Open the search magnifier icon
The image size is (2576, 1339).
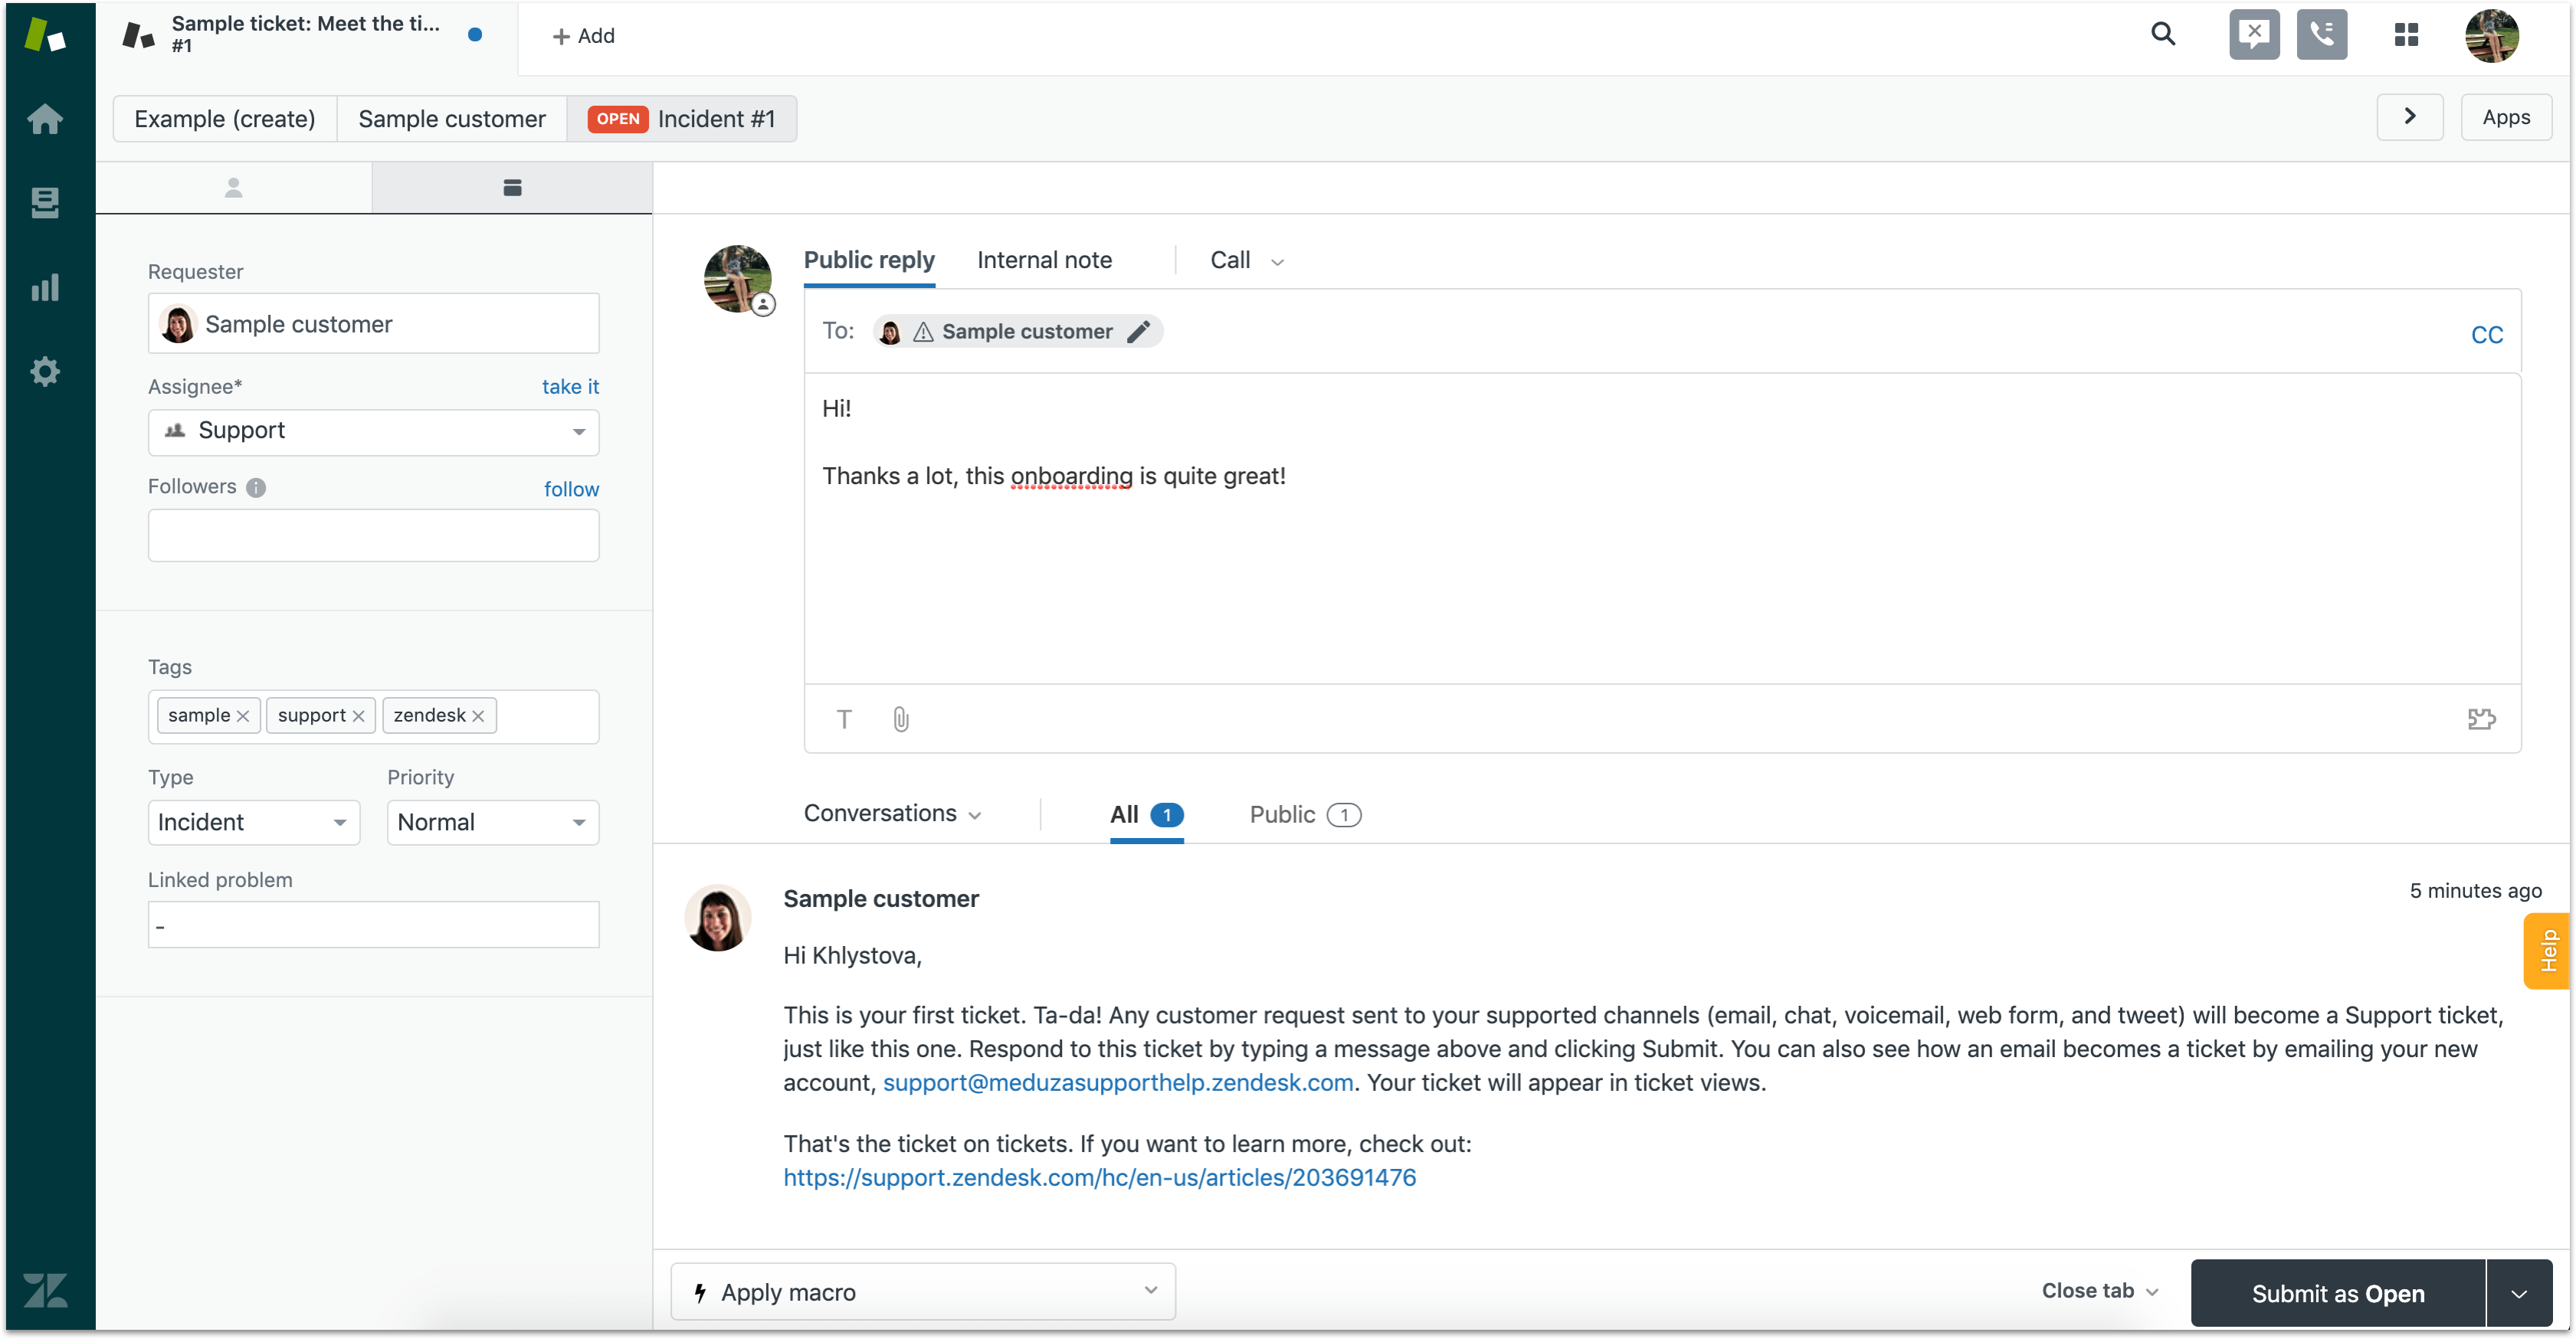[x=2162, y=34]
